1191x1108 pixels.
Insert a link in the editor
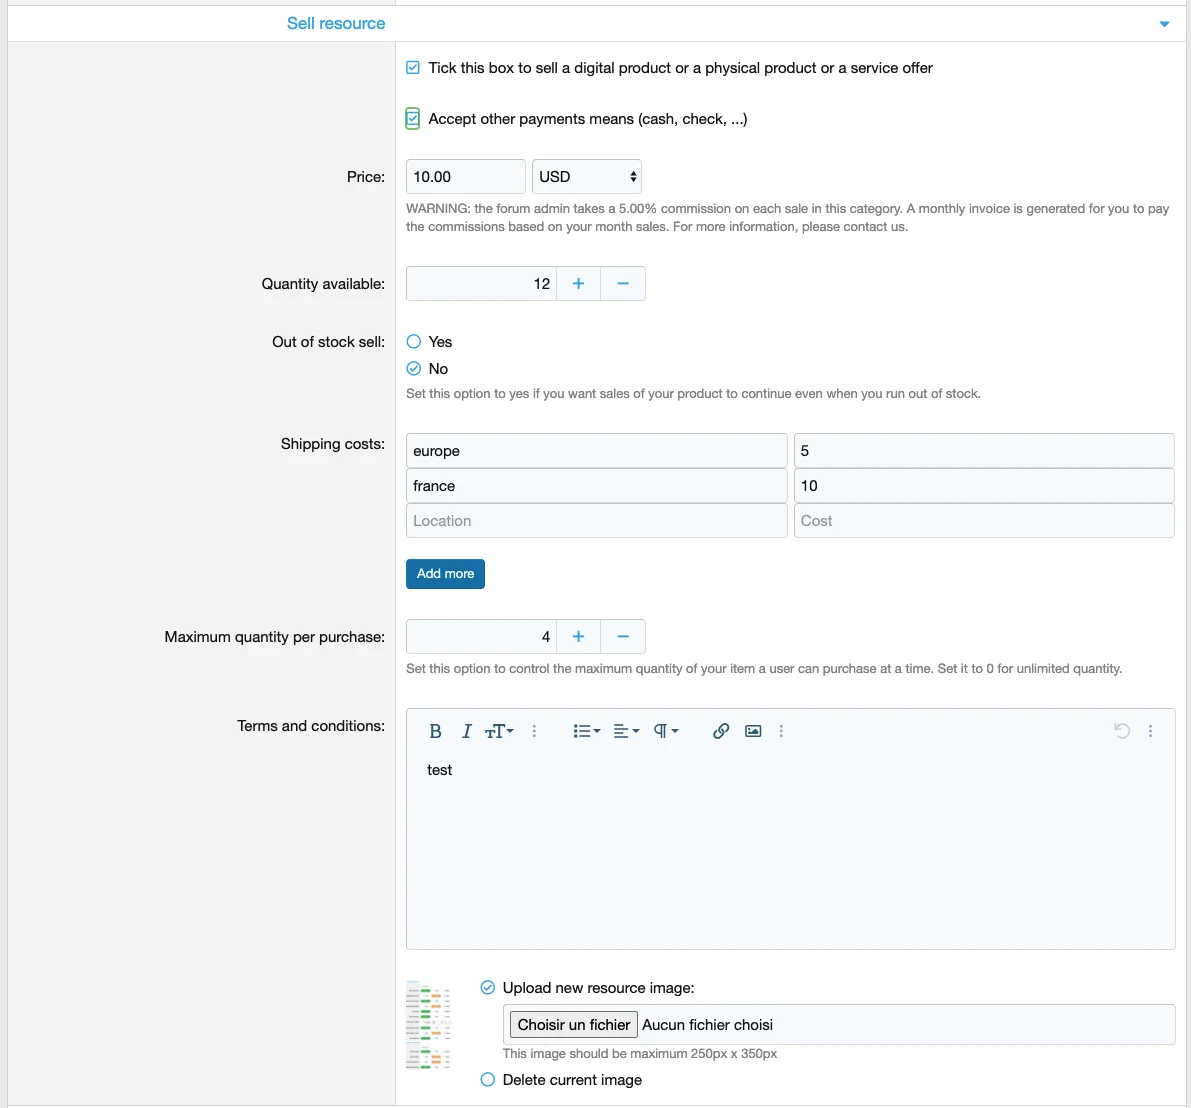pyautogui.click(x=720, y=731)
